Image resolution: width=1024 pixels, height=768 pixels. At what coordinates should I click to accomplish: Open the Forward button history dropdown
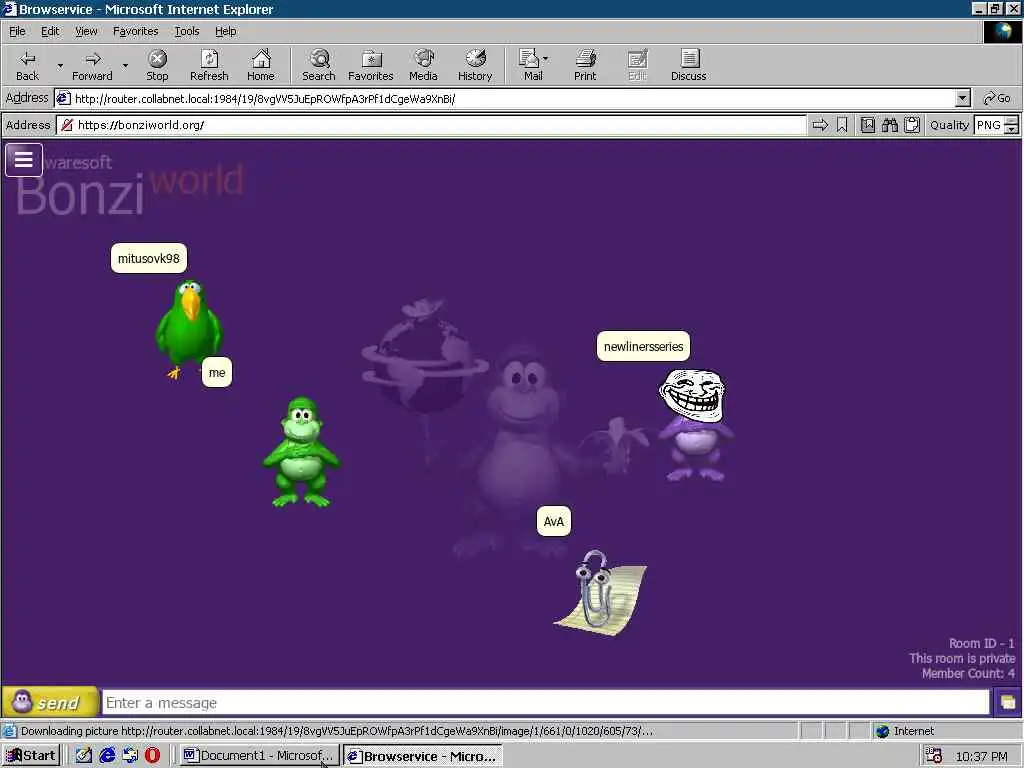pos(125,65)
